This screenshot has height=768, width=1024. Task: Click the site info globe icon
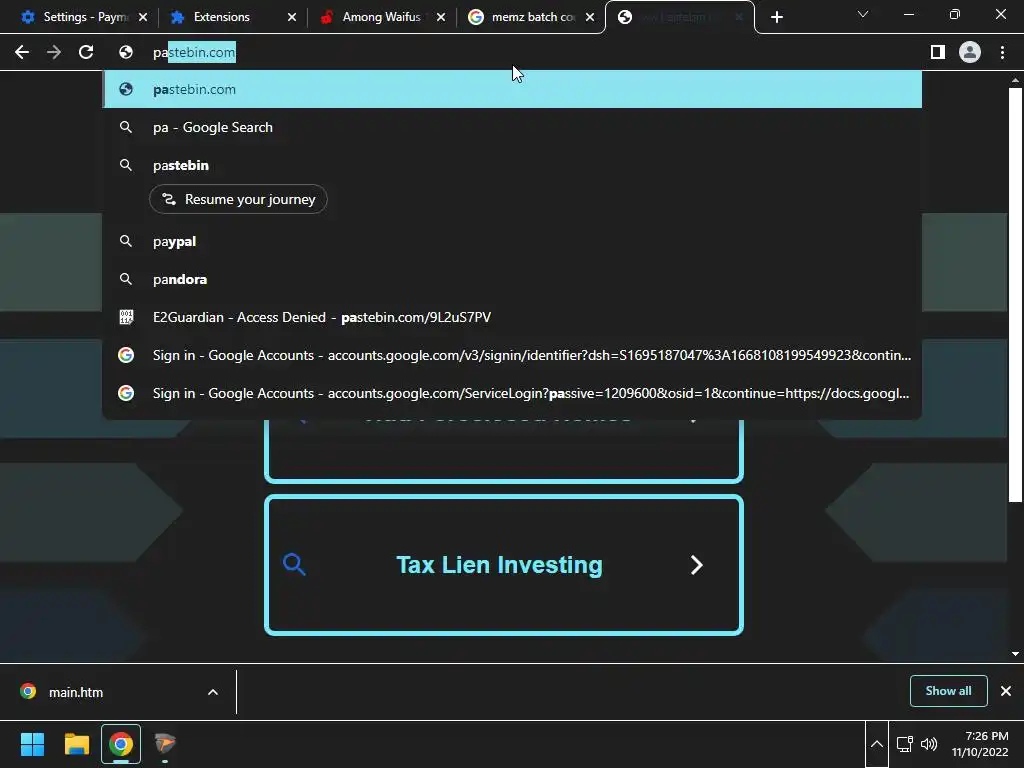[126, 52]
